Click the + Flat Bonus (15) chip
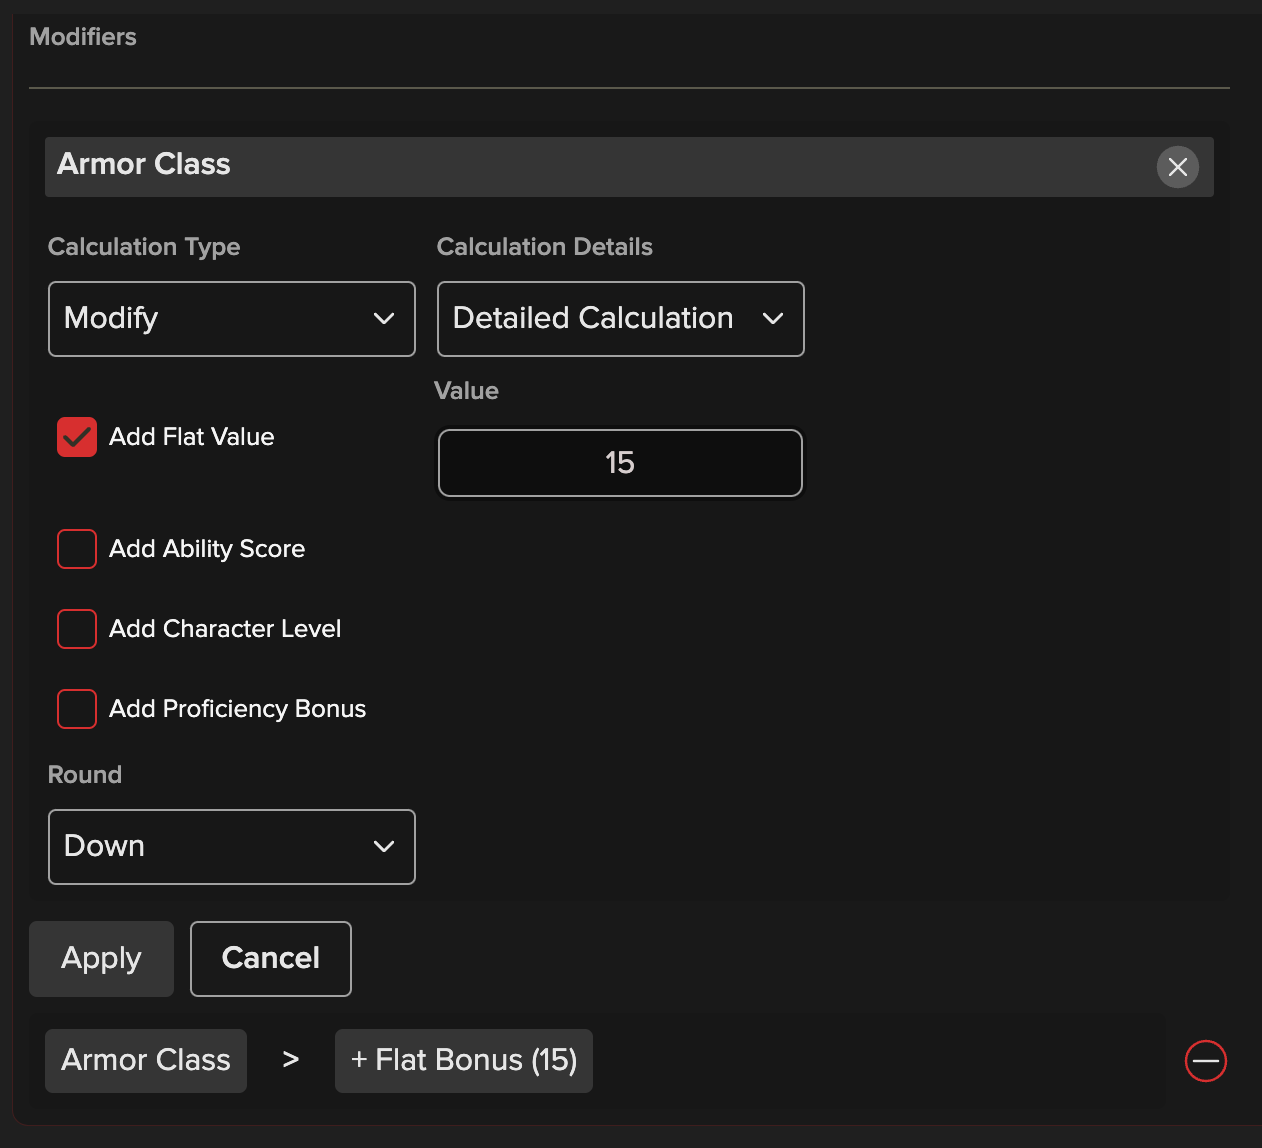Image resolution: width=1262 pixels, height=1148 pixels. [463, 1060]
